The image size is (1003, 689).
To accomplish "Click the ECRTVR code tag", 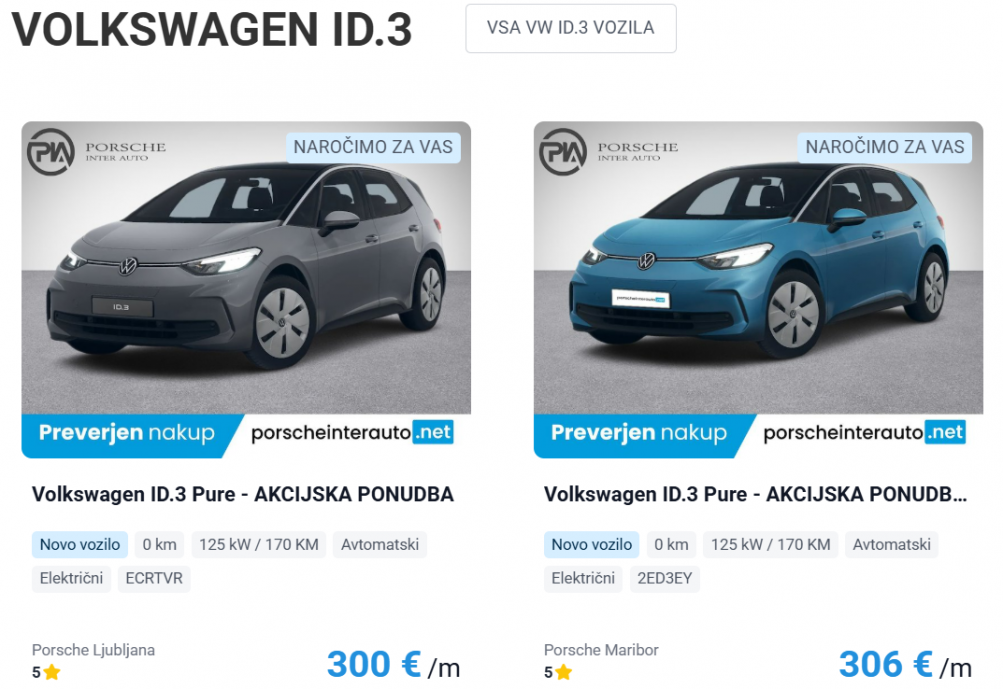I will click(154, 578).
